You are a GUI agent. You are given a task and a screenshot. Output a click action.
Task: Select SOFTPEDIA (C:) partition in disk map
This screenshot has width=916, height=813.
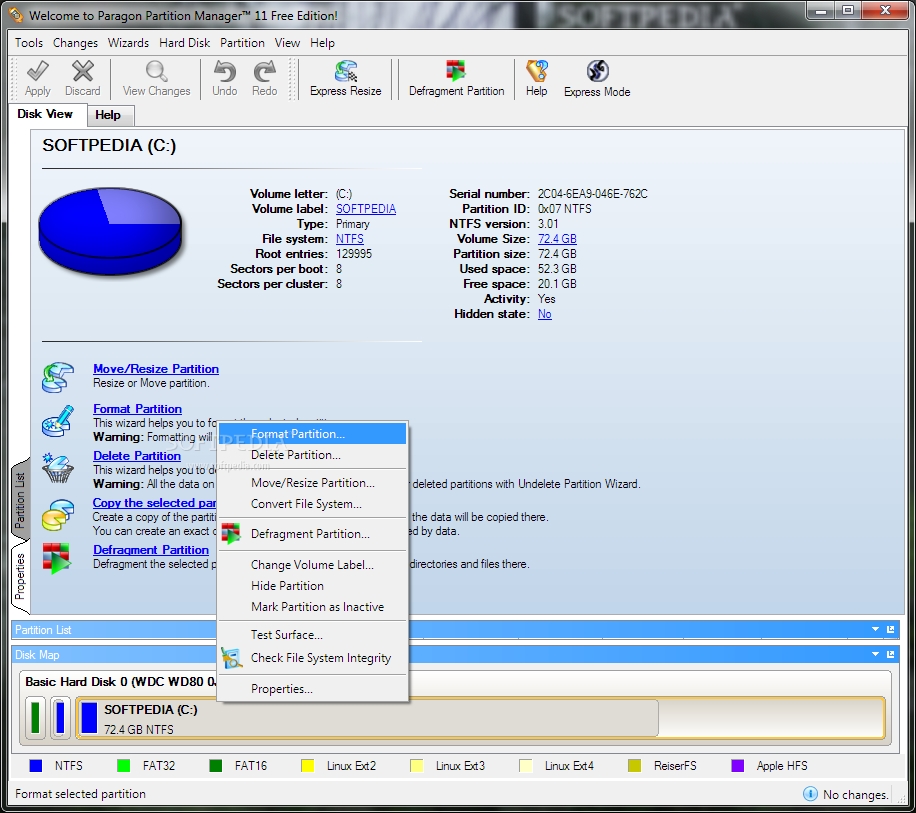(x=480, y=718)
